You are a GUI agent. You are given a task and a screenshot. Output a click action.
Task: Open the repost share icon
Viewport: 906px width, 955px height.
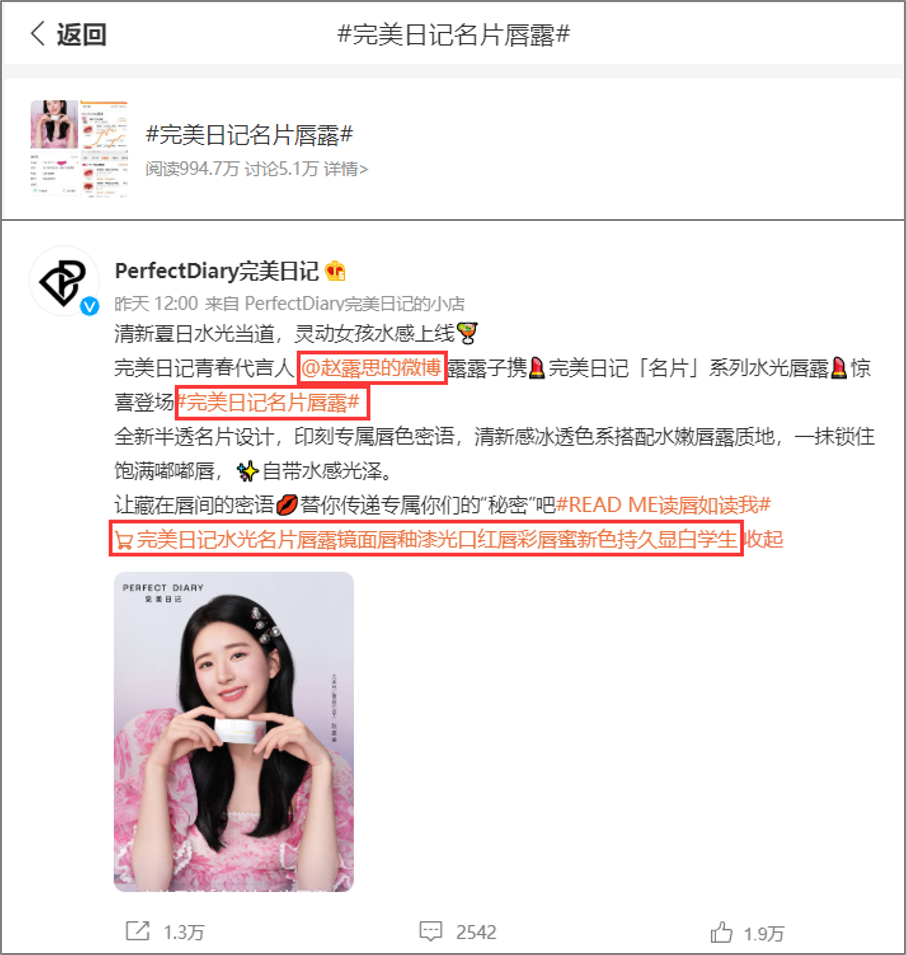click(138, 931)
